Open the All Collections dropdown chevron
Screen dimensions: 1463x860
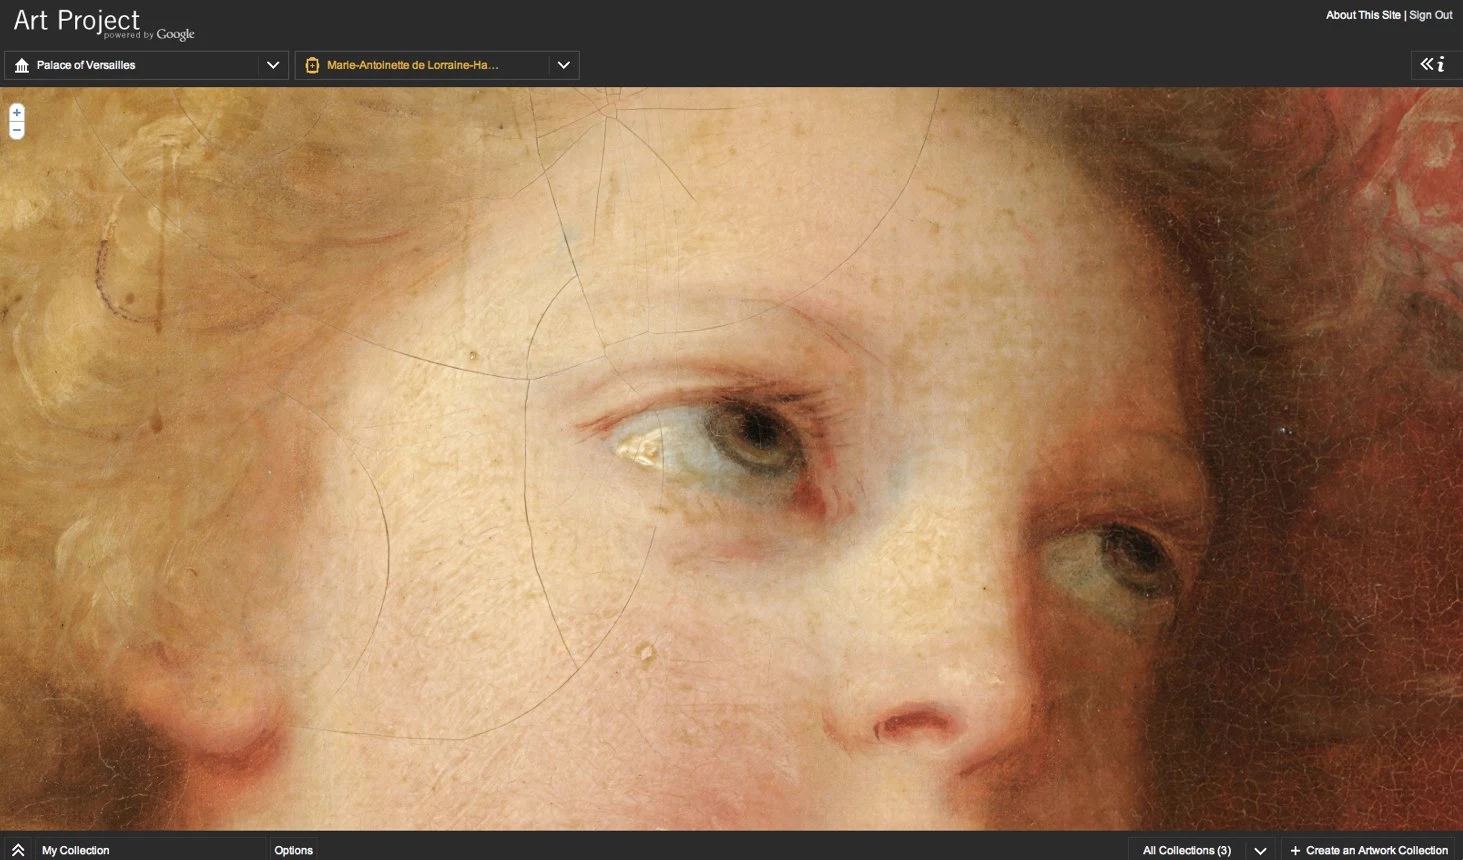click(x=1260, y=850)
